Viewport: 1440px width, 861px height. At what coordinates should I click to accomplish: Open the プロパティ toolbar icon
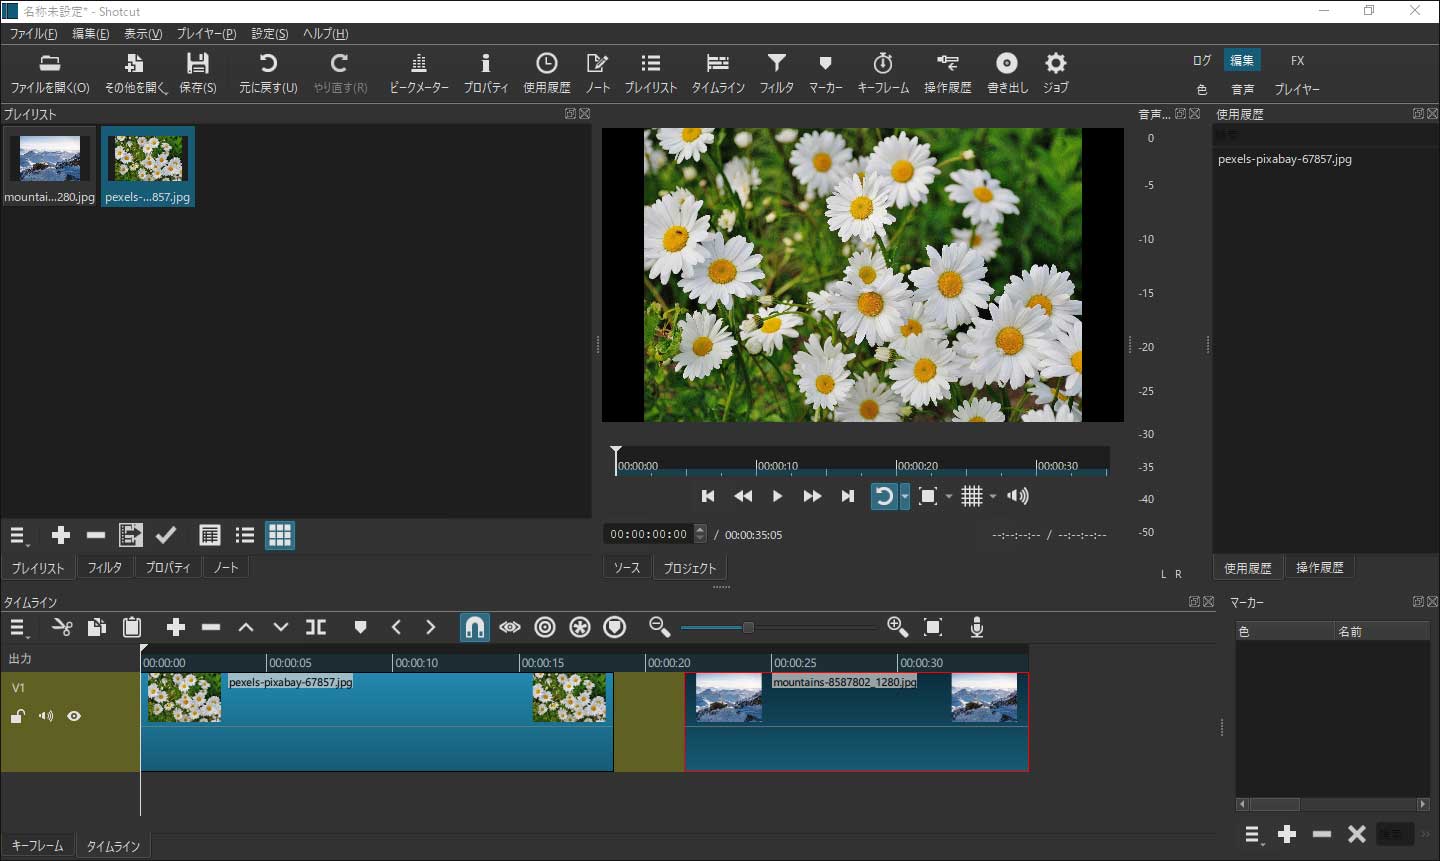click(486, 74)
